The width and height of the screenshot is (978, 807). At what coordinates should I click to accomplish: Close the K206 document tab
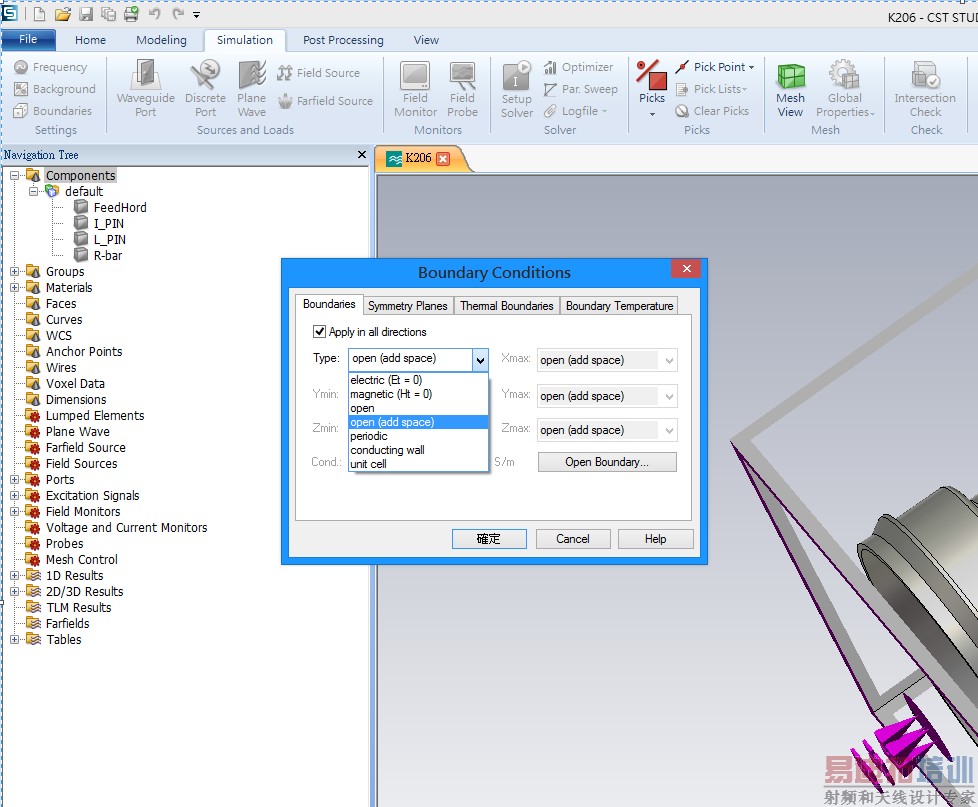(x=443, y=158)
